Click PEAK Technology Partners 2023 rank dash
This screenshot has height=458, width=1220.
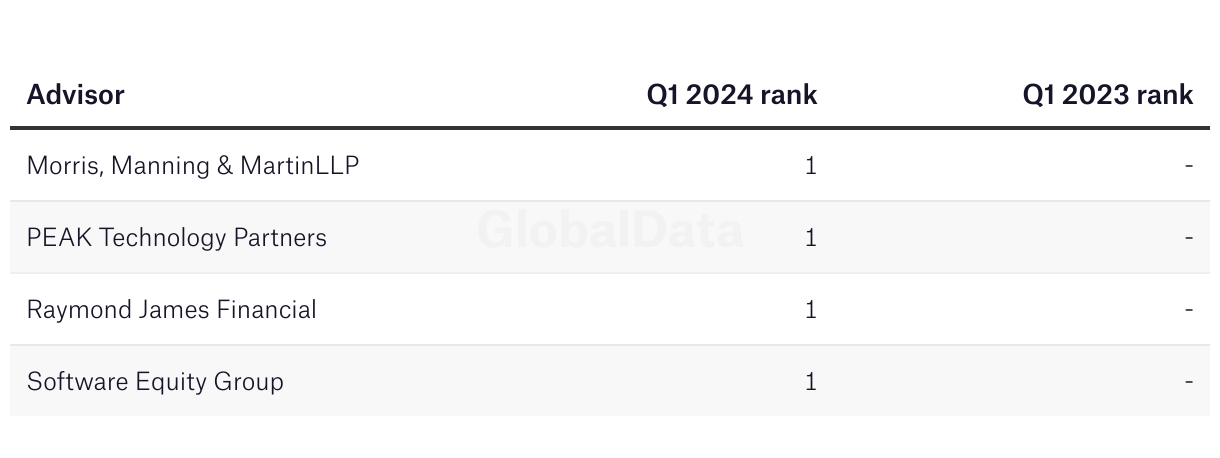pyautogui.click(x=1189, y=238)
